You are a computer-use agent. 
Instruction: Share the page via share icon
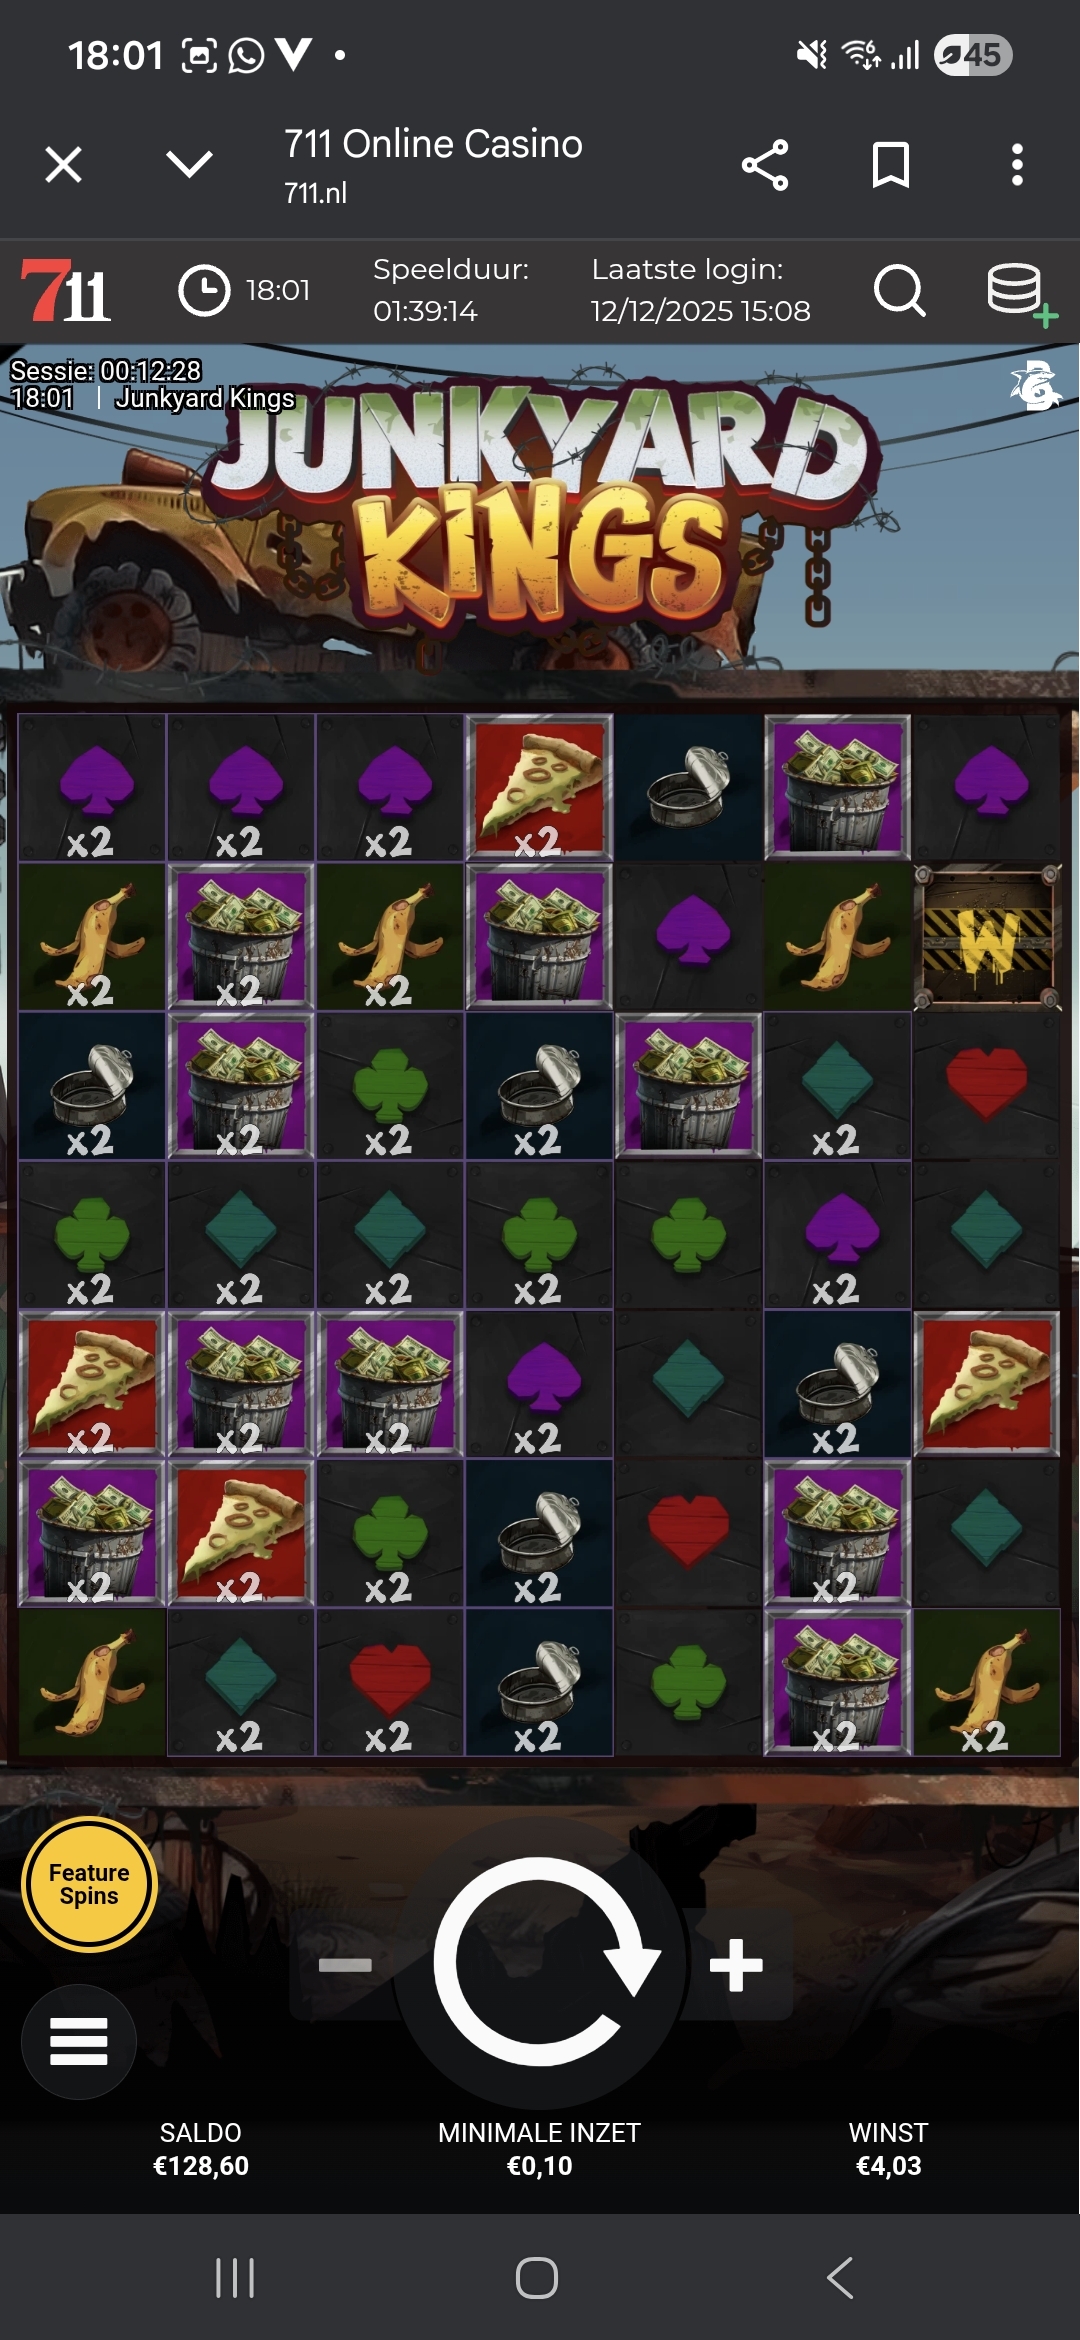pos(765,165)
